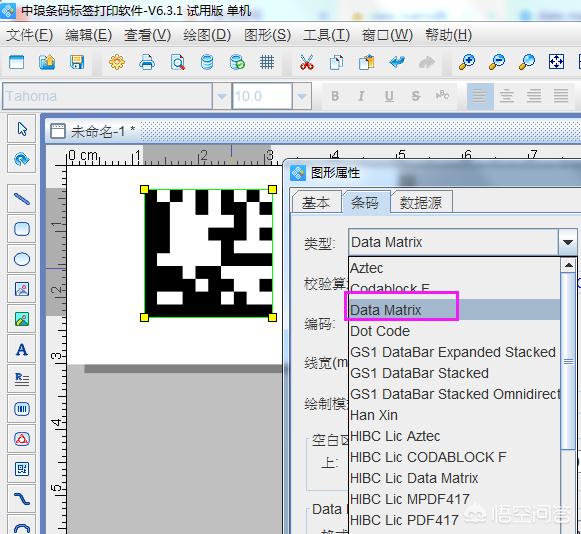
Task: Click scroll up arrow of type list
Action: [568, 265]
